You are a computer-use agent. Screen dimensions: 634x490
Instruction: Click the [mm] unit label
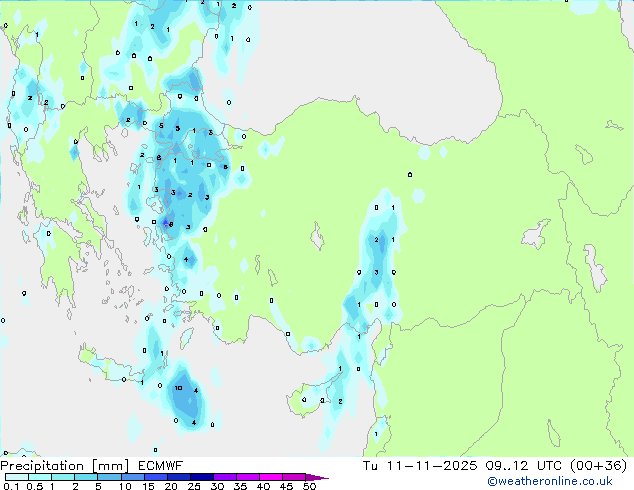tap(111, 466)
